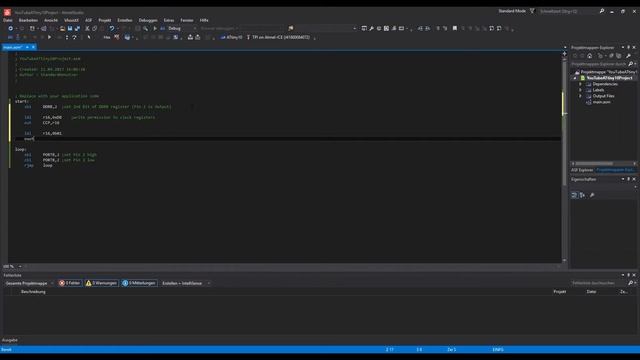Focus the Projektmappen Explorer search box
Viewport: 640px width, 360px height.
[599, 64]
